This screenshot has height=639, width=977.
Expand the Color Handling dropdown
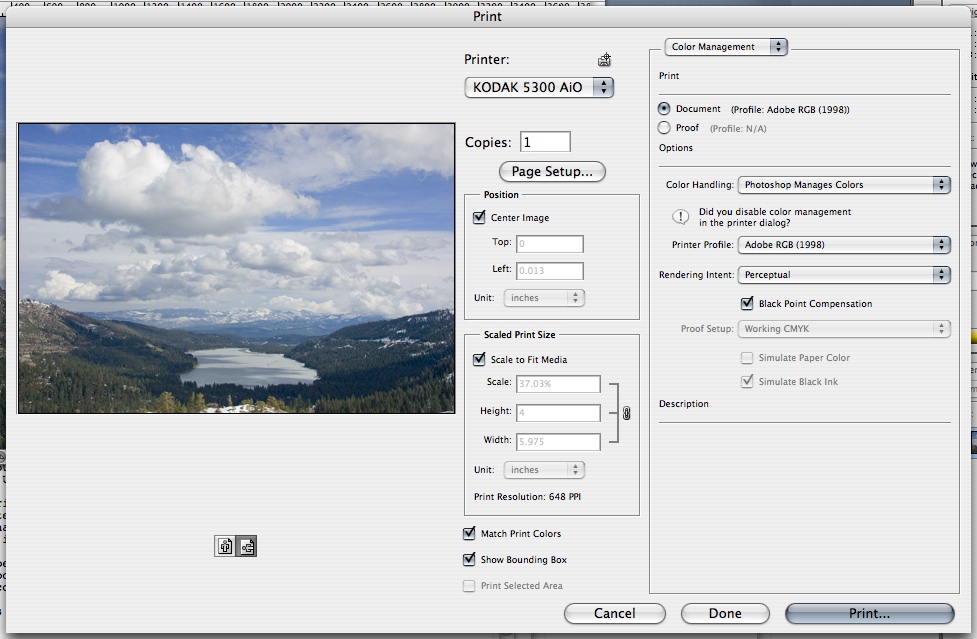pos(843,185)
